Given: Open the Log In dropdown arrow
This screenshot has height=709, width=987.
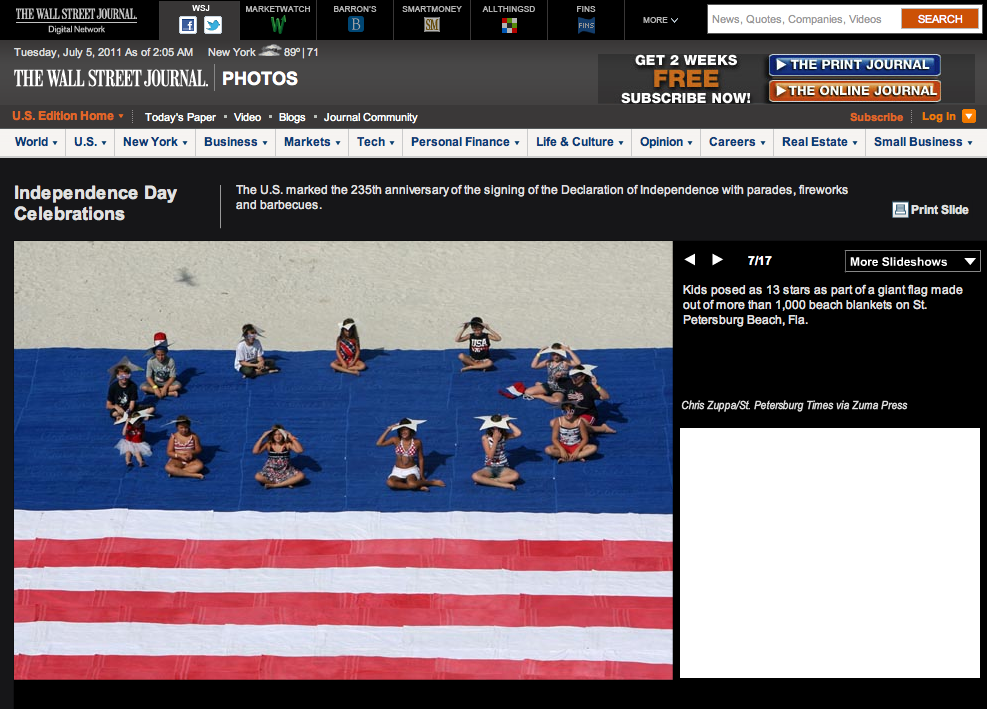Looking at the screenshot, I should click(968, 117).
